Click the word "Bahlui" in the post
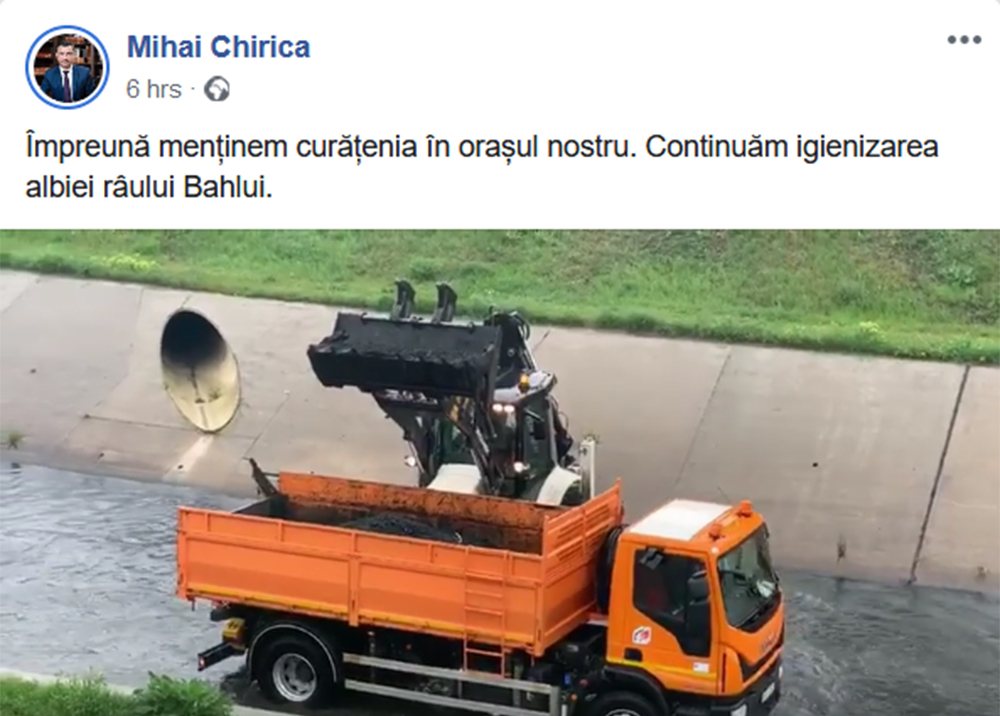 point(228,187)
